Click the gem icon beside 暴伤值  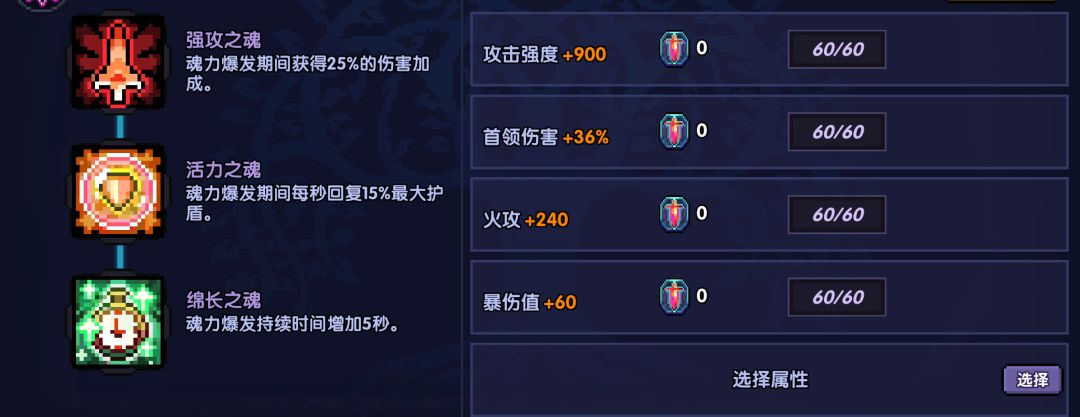(x=674, y=297)
